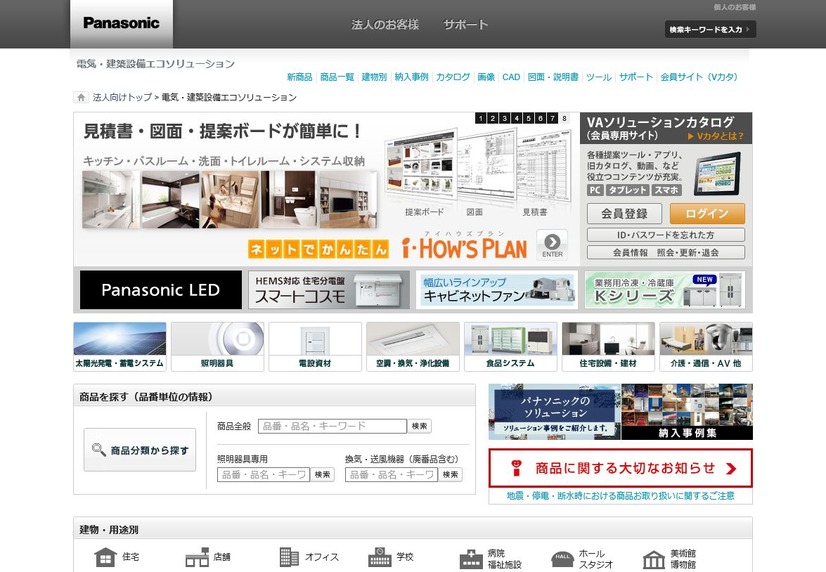Go to banner slide 4
The image size is (826, 572).
[x=516, y=119]
